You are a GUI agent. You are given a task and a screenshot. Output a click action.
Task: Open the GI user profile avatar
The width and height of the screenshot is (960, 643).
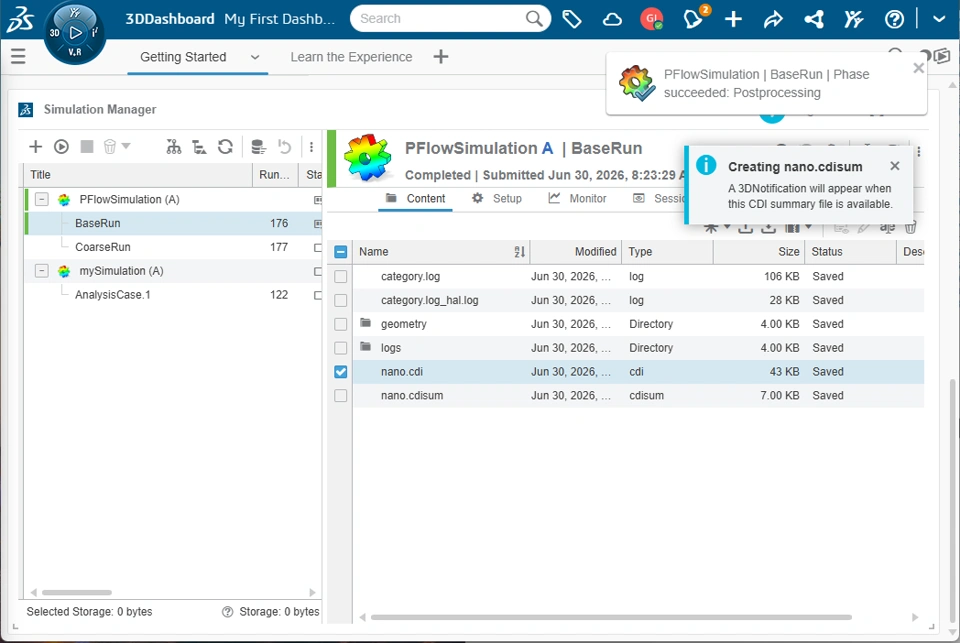(651, 19)
